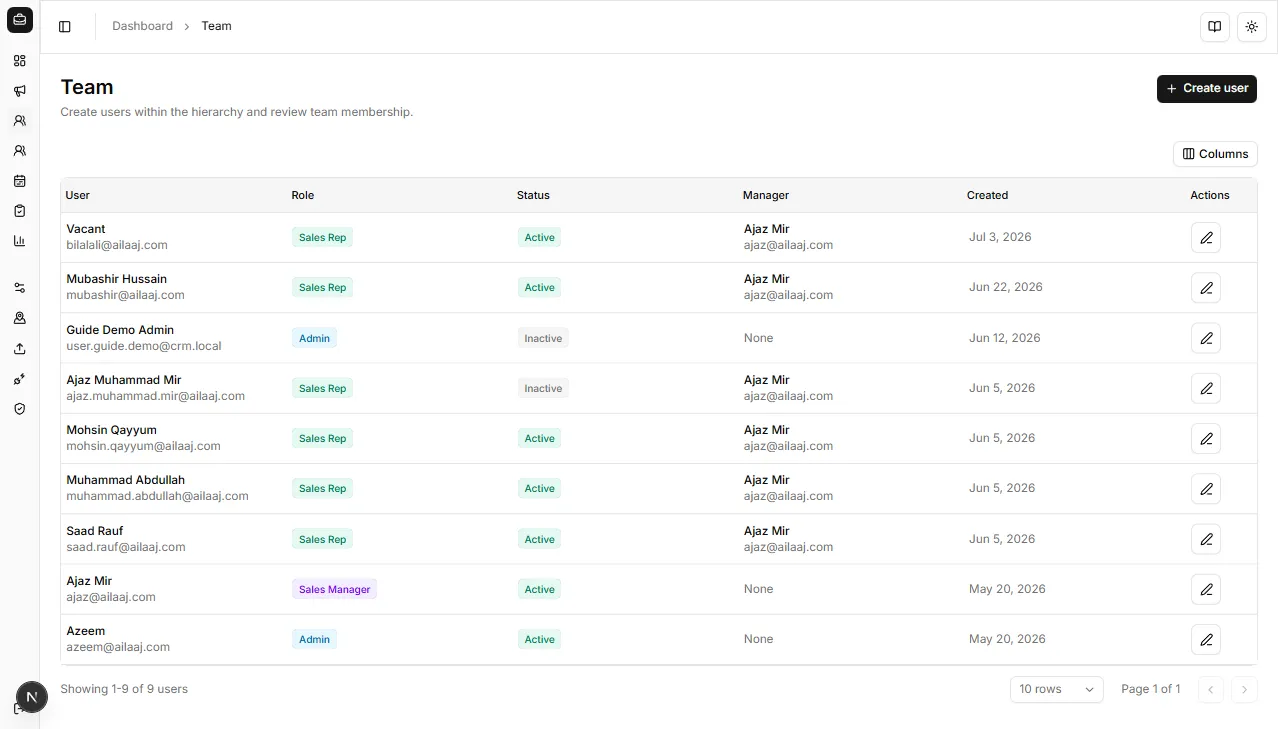Image resolution: width=1278 pixels, height=729 pixels.
Task: Open the calendar icon in sidebar
Action: [x=20, y=181]
